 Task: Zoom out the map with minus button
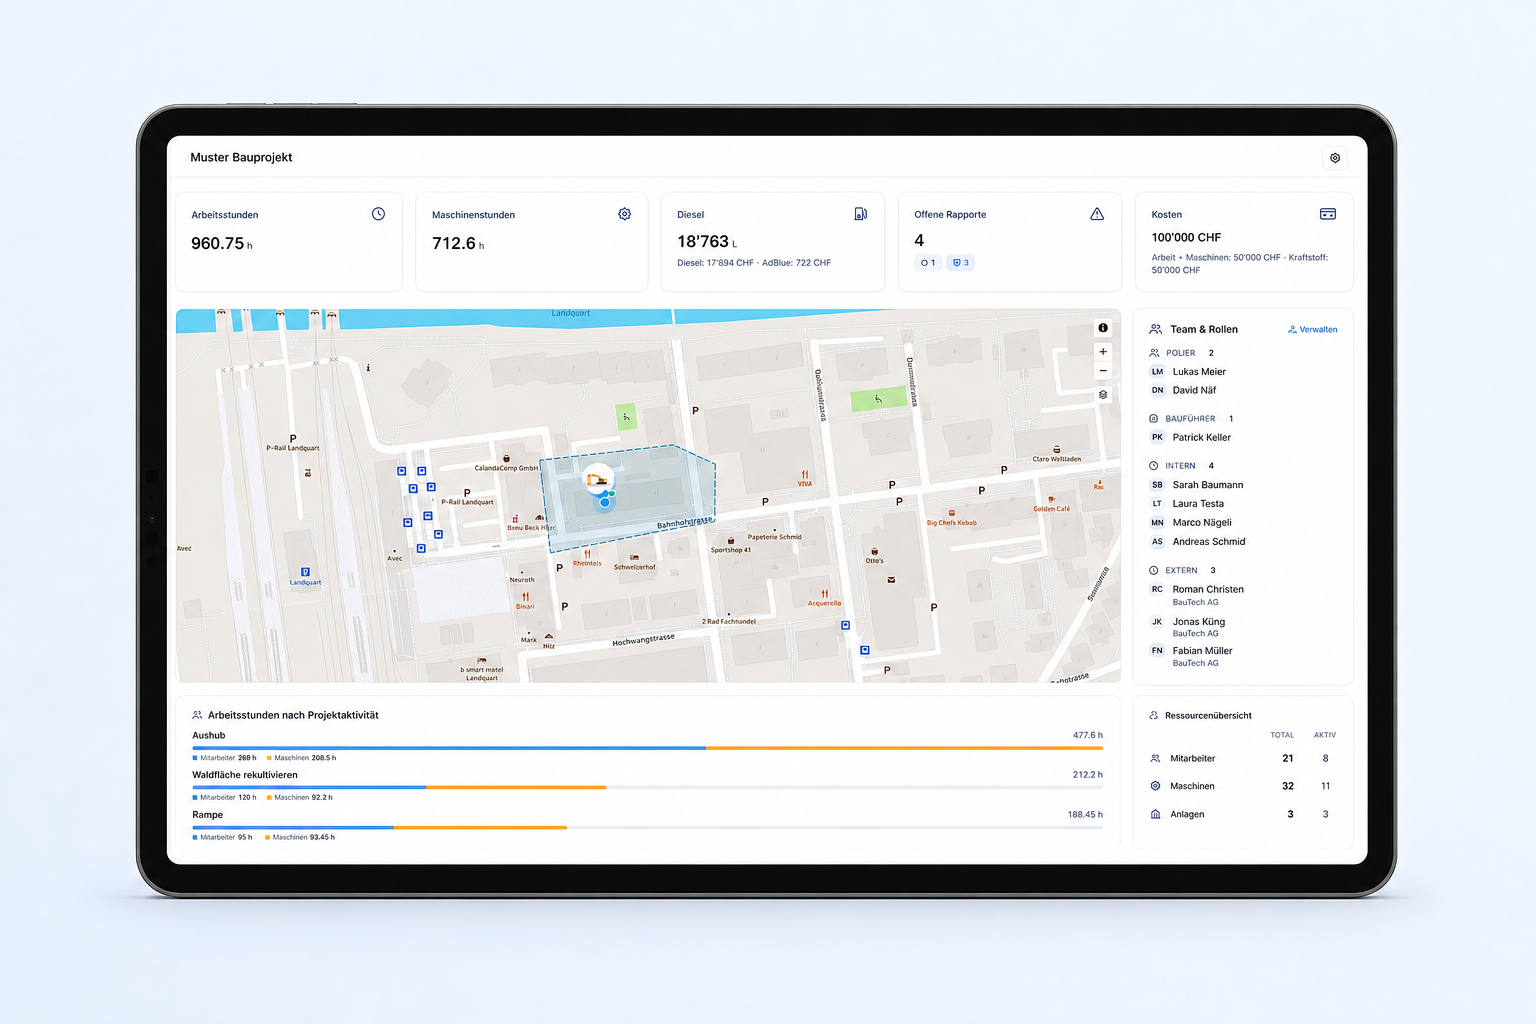(x=1103, y=371)
